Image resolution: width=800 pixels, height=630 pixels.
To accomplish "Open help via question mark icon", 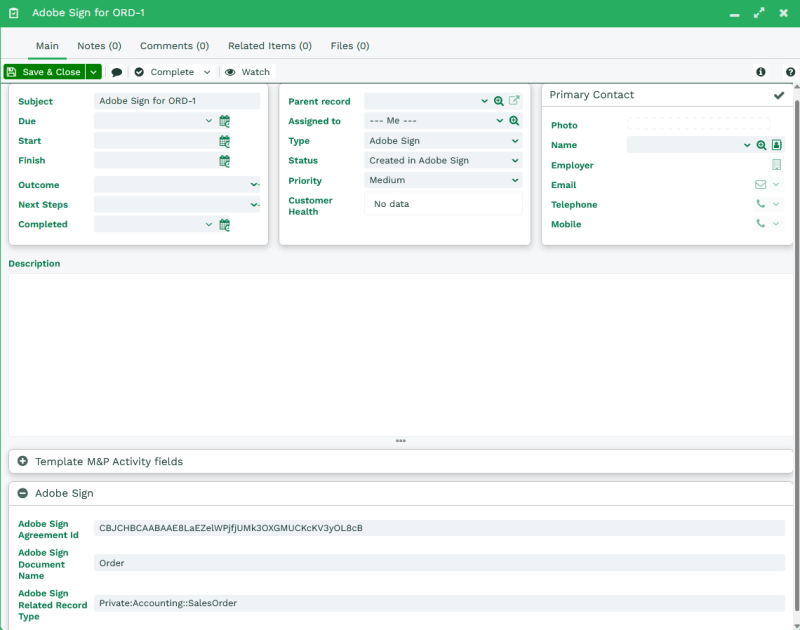I will click(790, 72).
